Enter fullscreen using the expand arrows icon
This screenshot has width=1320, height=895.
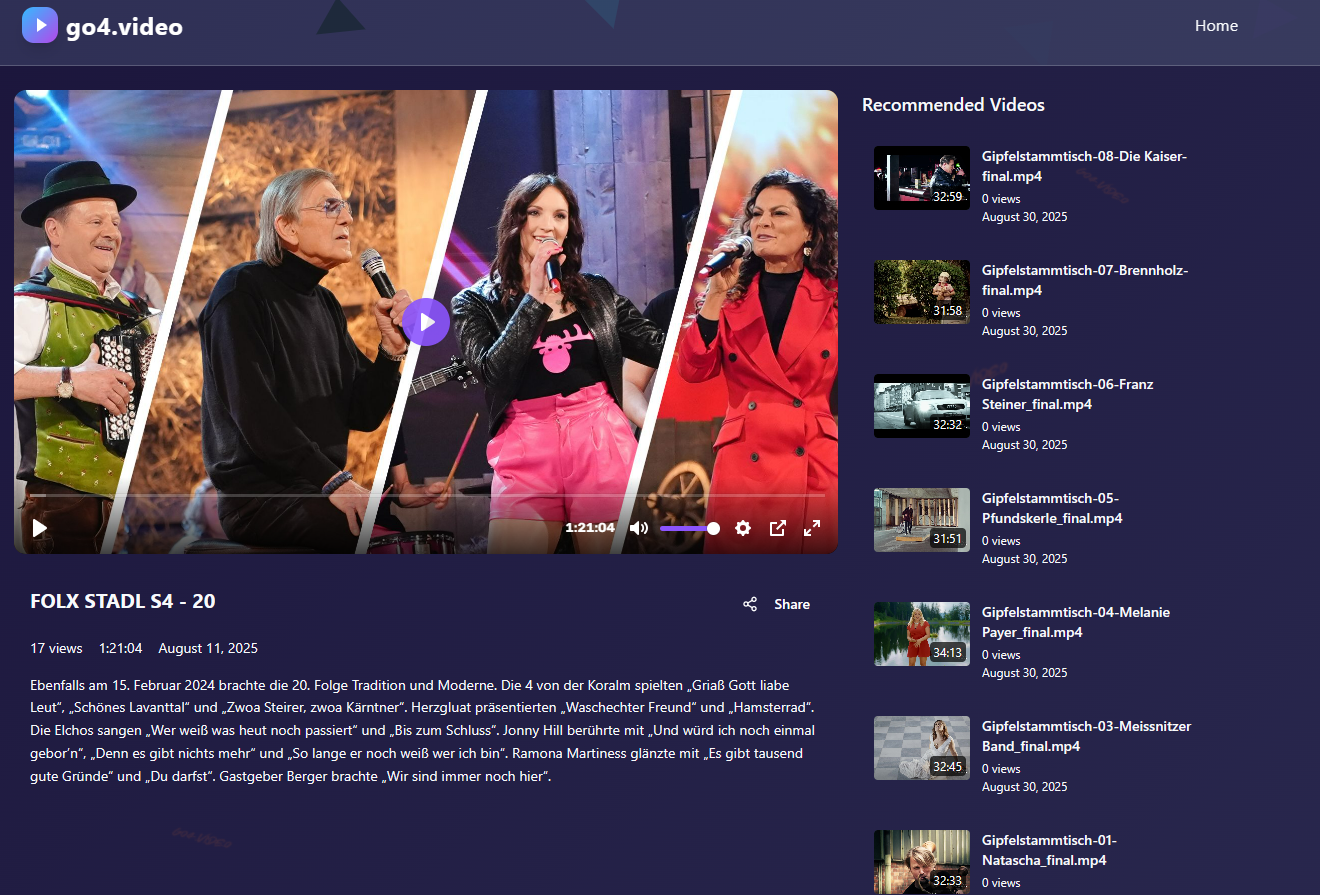(812, 528)
